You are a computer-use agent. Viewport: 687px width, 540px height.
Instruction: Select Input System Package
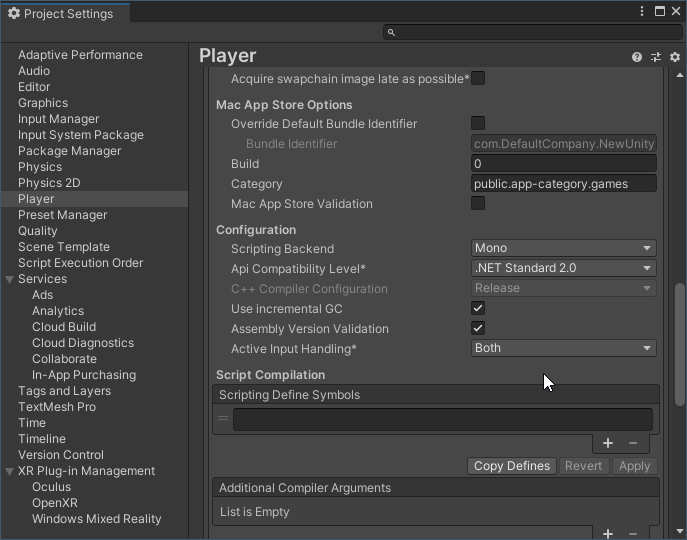pos(81,135)
